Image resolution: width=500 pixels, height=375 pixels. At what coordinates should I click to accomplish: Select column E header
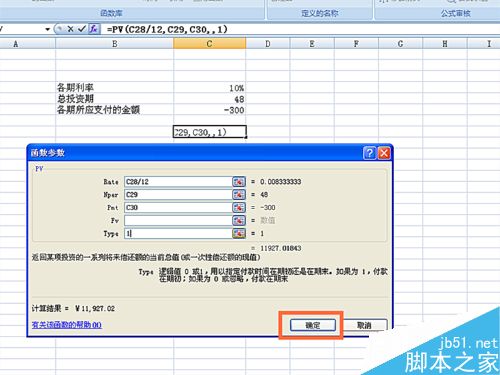pyautogui.click(x=312, y=44)
